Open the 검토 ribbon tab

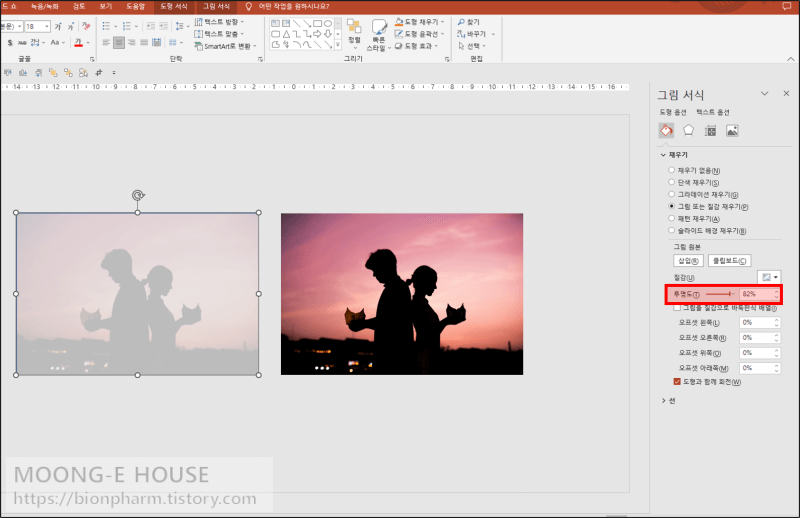[x=79, y=6]
